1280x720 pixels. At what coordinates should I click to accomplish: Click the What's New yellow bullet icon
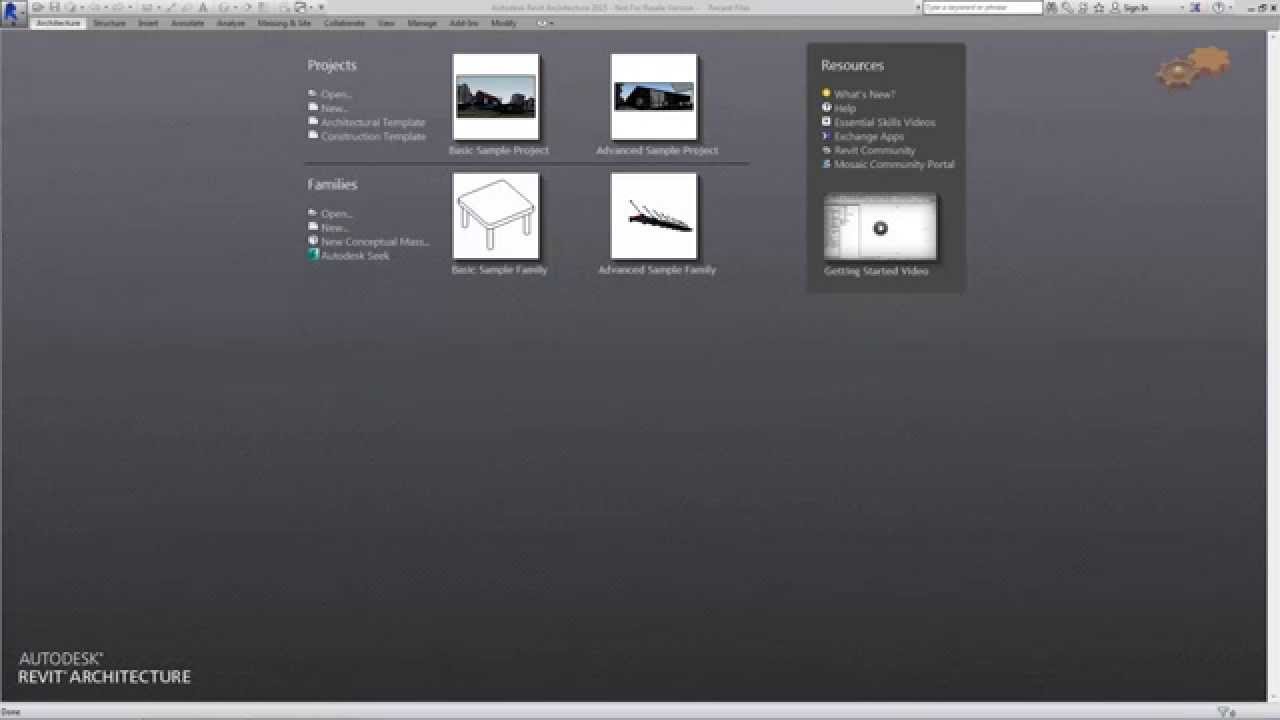point(826,93)
